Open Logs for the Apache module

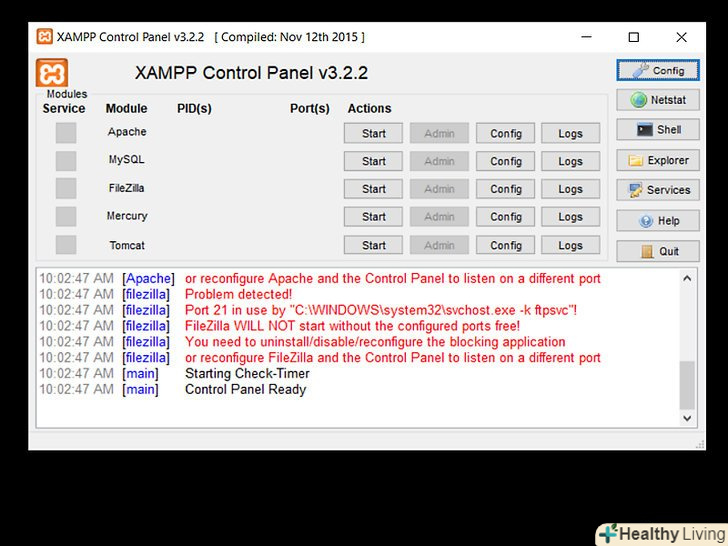tap(571, 133)
